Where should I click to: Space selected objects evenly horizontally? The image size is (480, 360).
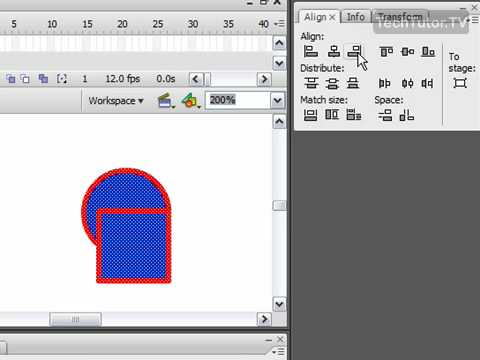coord(407,115)
